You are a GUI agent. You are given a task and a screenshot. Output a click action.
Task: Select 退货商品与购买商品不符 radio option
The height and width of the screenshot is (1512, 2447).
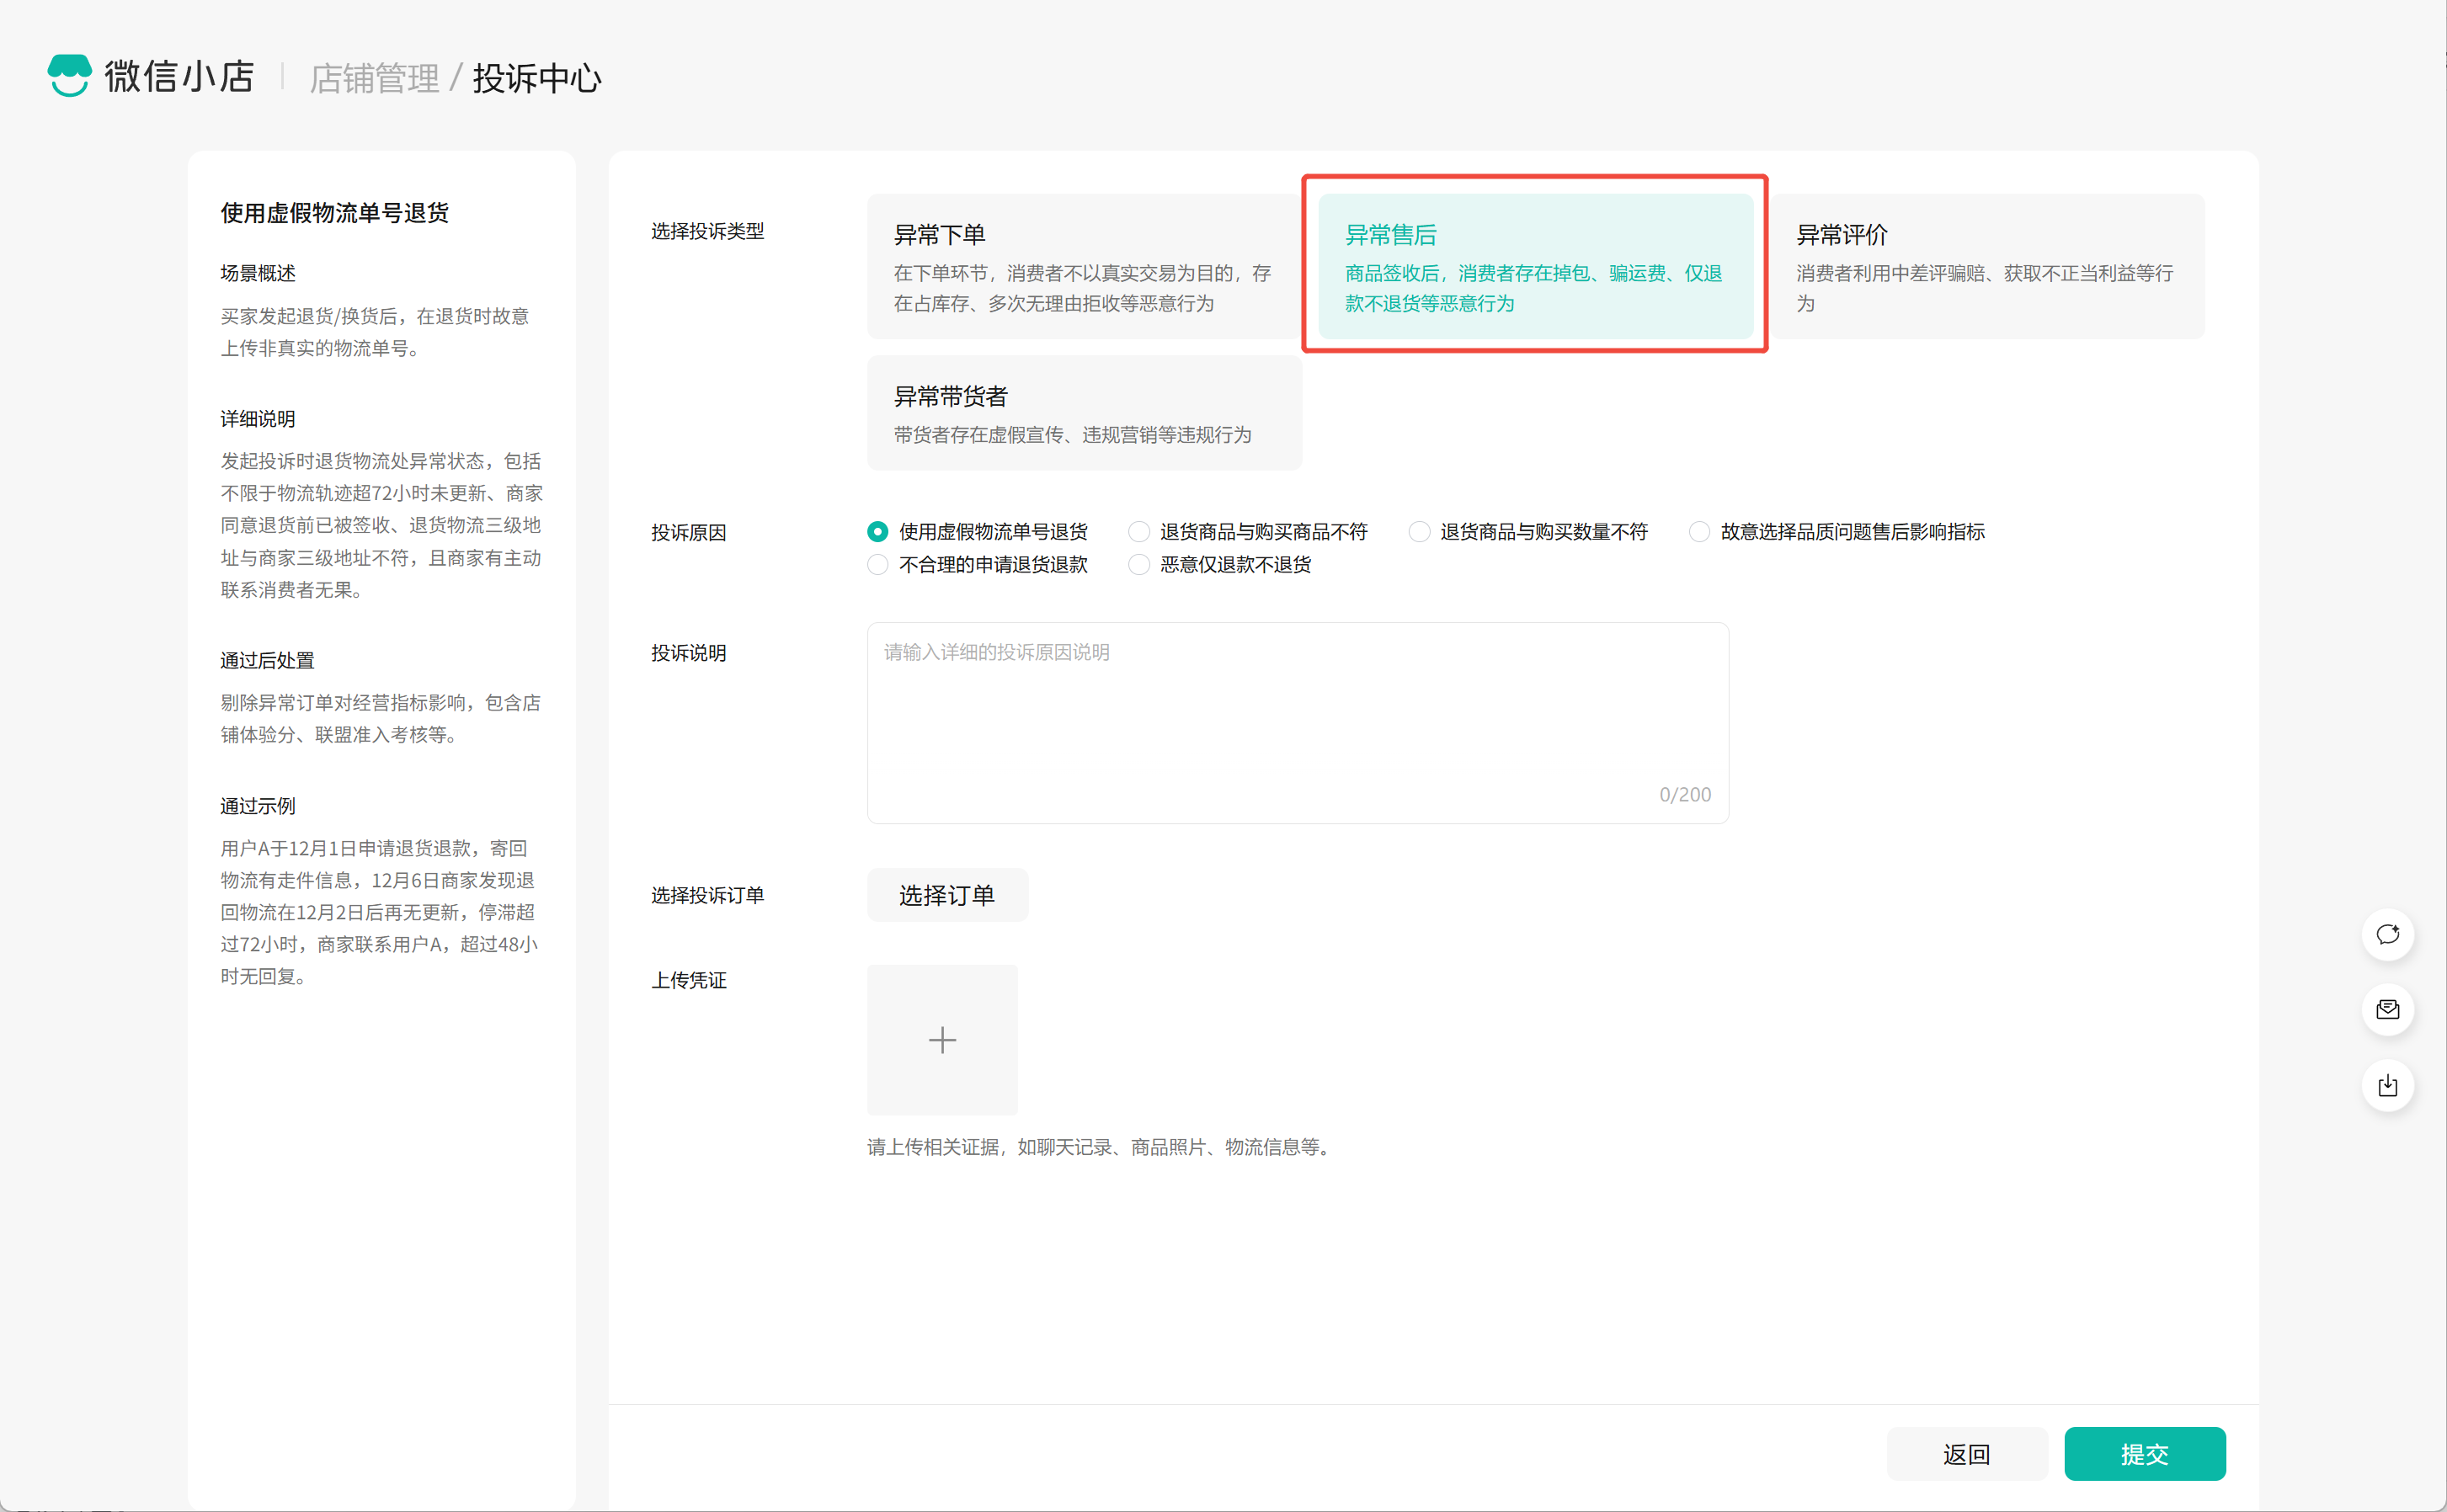(1138, 532)
